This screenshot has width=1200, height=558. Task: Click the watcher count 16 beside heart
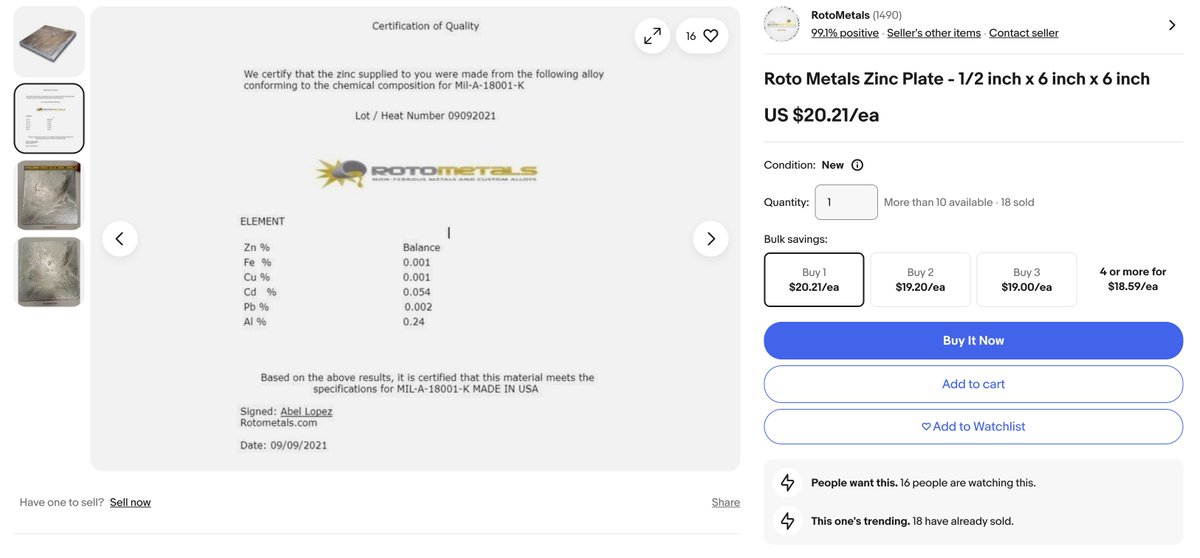(x=691, y=36)
